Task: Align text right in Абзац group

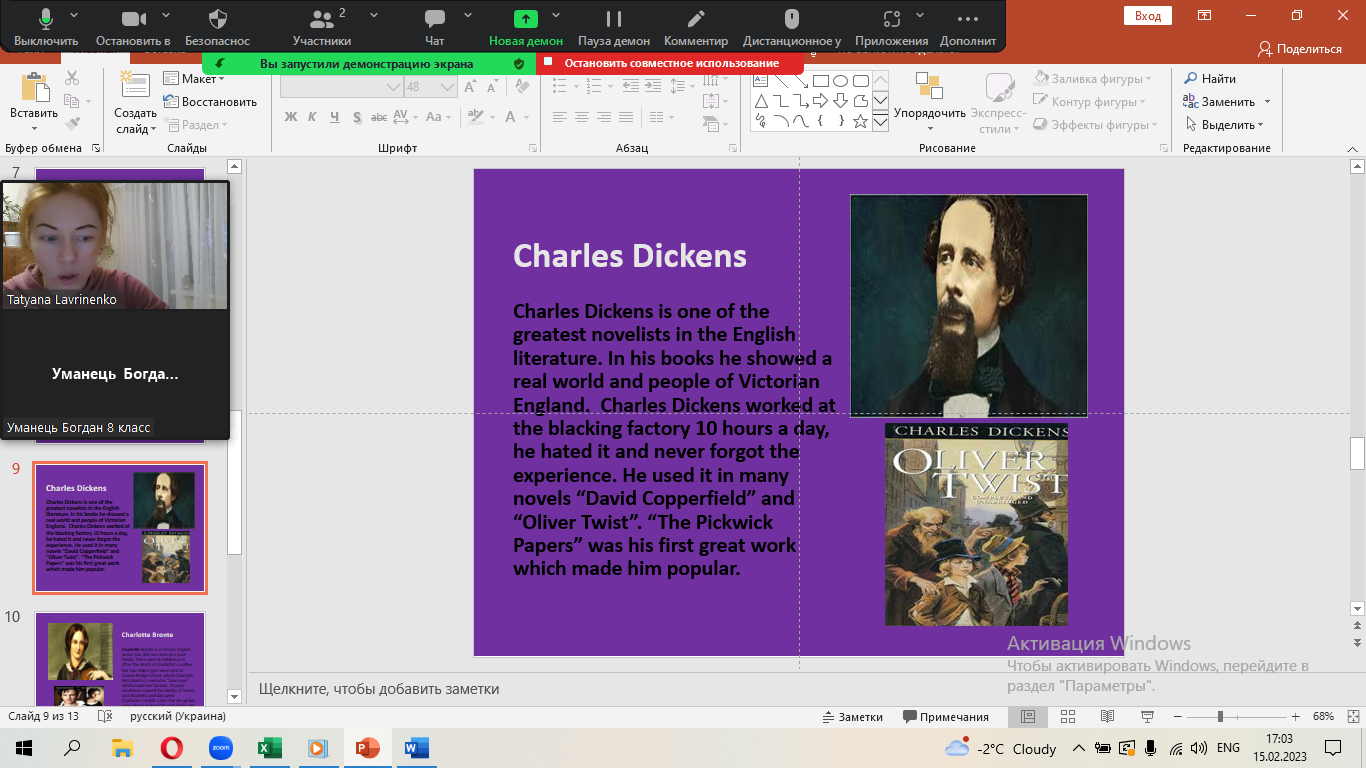Action: pos(603,117)
